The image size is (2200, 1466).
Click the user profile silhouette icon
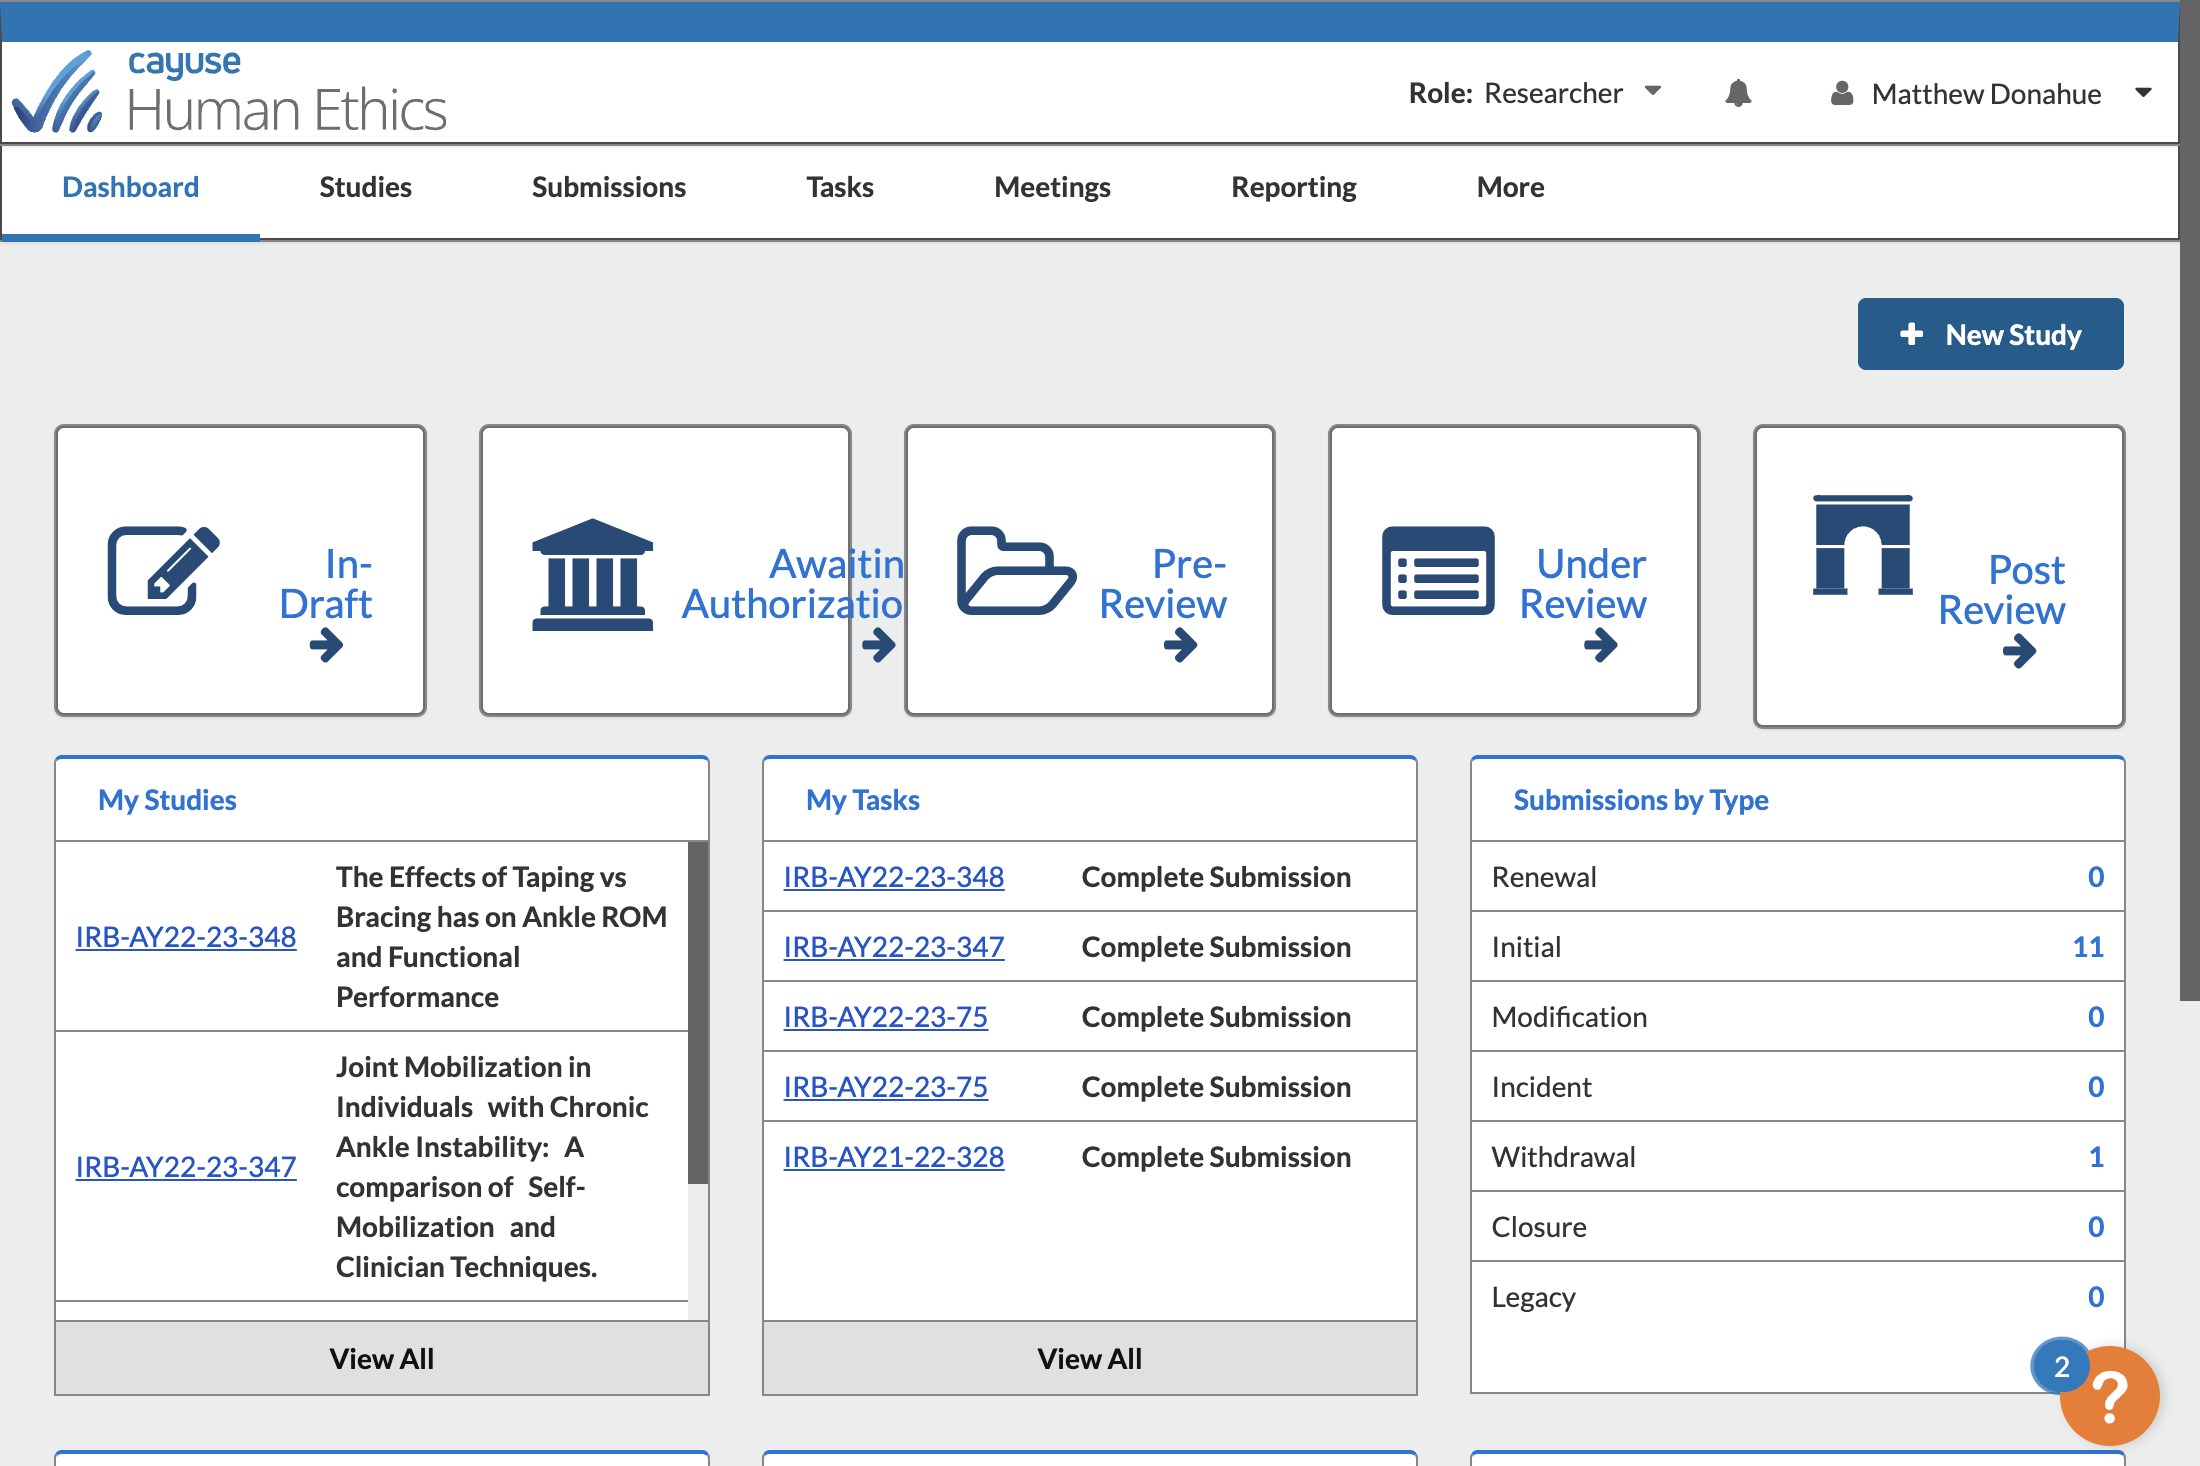point(1841,93)
